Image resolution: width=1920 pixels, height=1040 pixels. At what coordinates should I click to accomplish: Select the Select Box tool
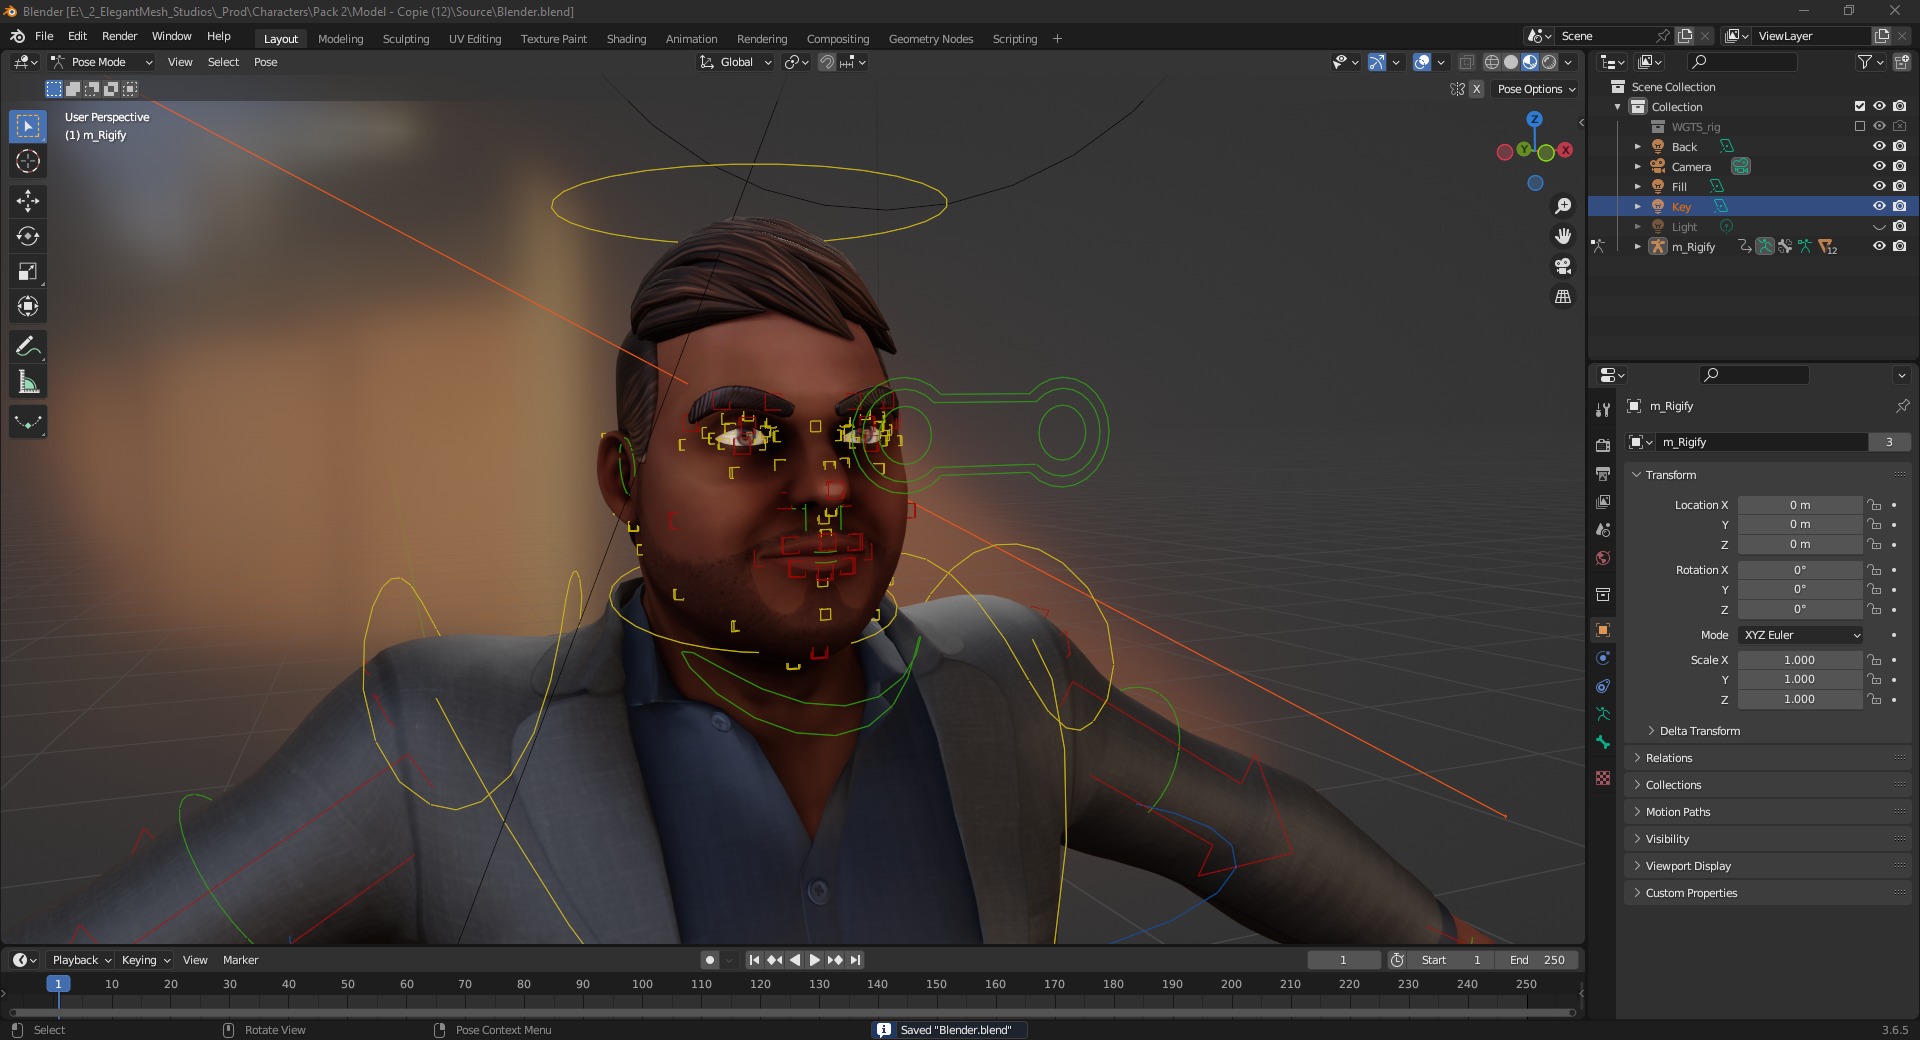click(28, 126)
